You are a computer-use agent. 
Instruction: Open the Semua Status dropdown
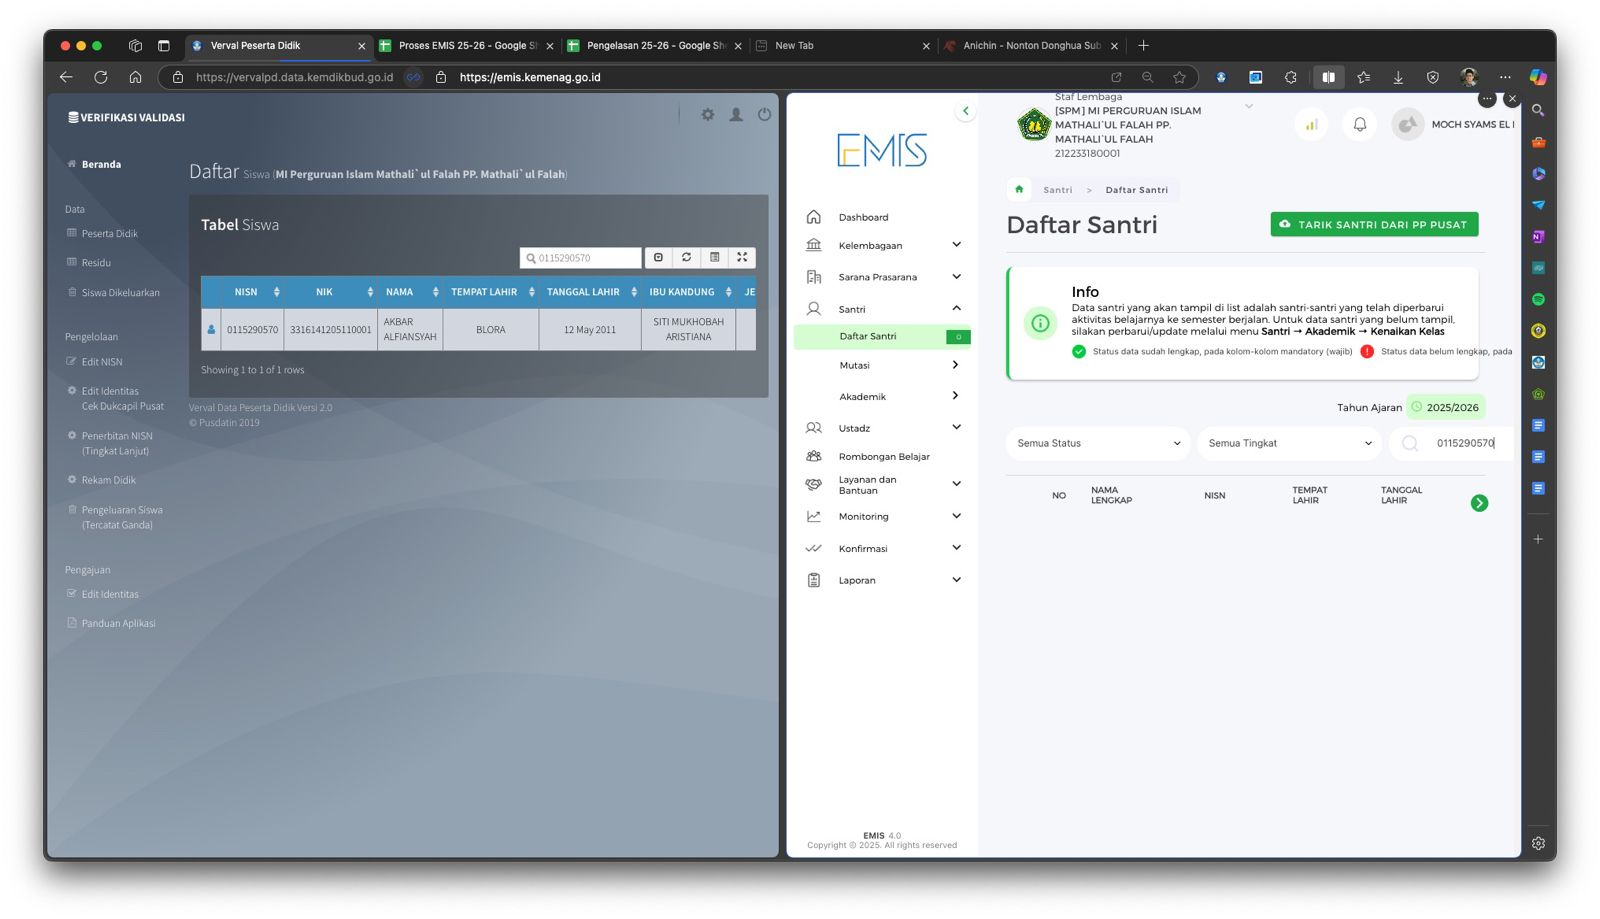[1098, 443]
